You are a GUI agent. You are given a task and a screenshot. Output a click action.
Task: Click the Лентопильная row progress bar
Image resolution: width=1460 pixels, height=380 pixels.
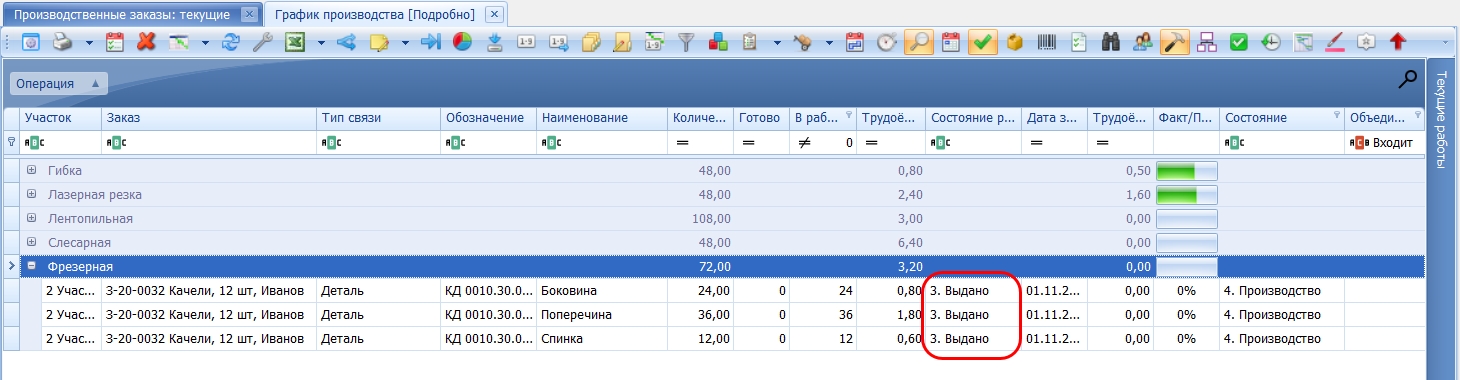[1186, 219]
